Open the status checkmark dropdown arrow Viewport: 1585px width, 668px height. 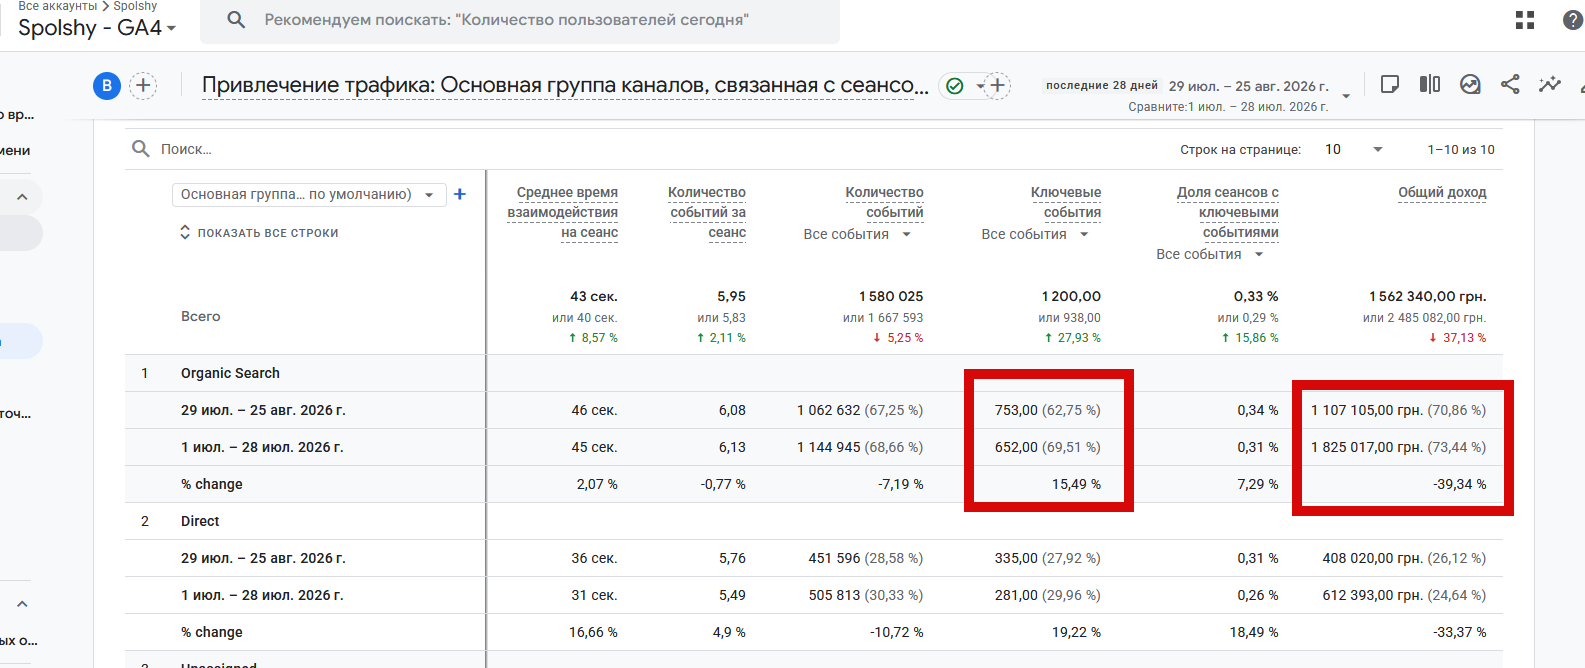coord(980,86)
